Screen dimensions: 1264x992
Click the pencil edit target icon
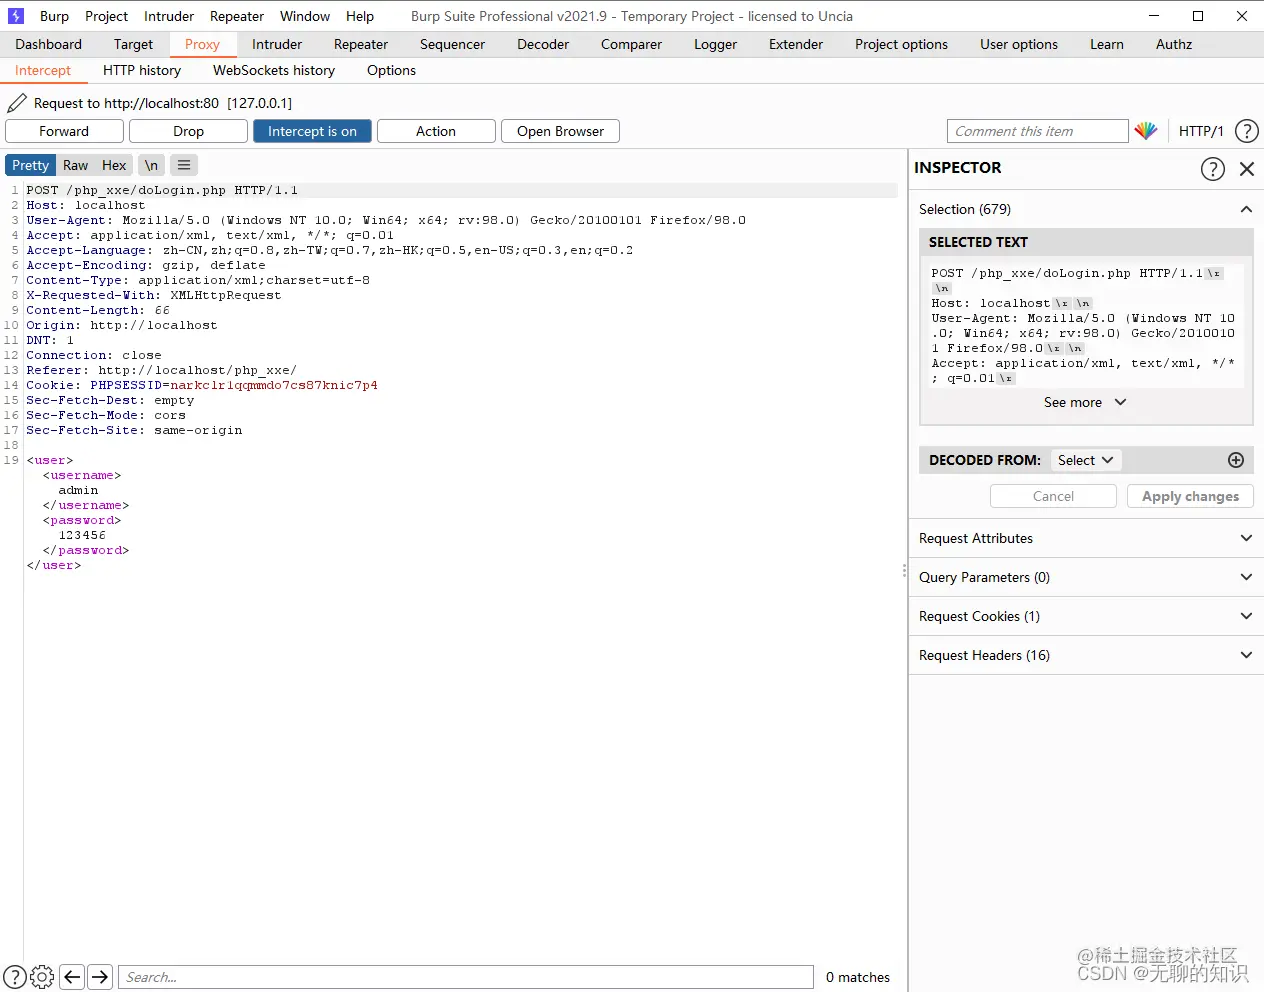pyautogui.click(x=17, y=103)
